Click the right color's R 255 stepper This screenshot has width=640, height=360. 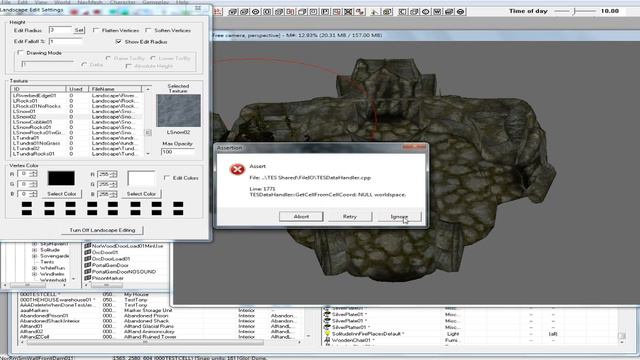113,174
